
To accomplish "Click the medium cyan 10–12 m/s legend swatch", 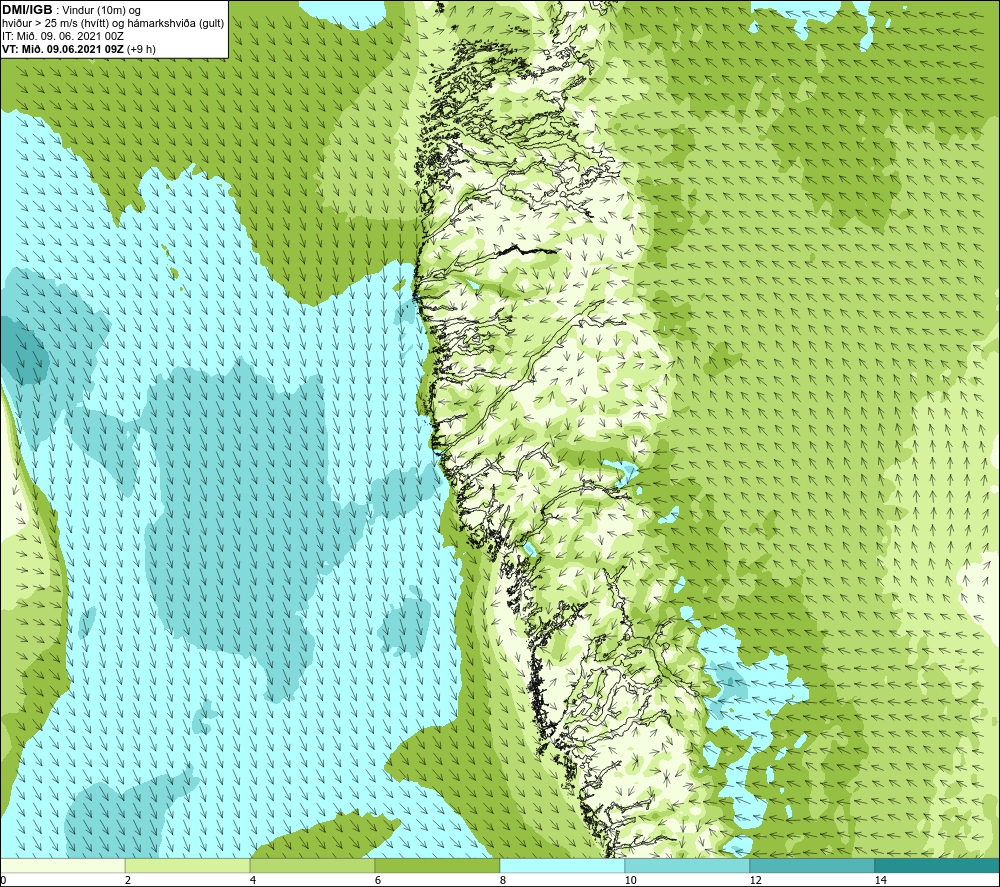I will (x=687, y=865).
